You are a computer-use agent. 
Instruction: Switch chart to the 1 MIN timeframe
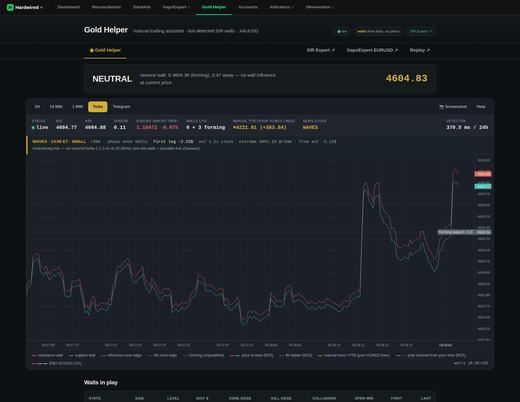pos(77,107)
